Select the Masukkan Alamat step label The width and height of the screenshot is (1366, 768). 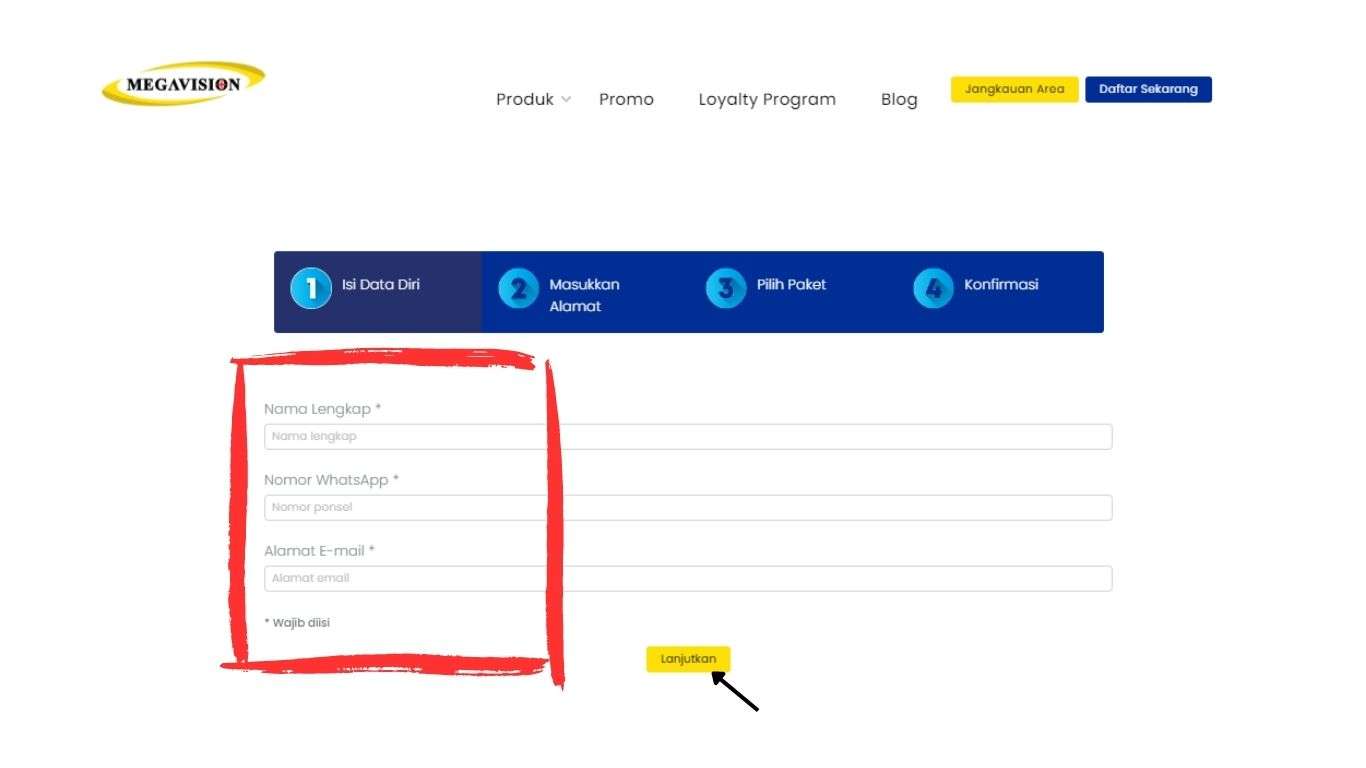point(584,295)
